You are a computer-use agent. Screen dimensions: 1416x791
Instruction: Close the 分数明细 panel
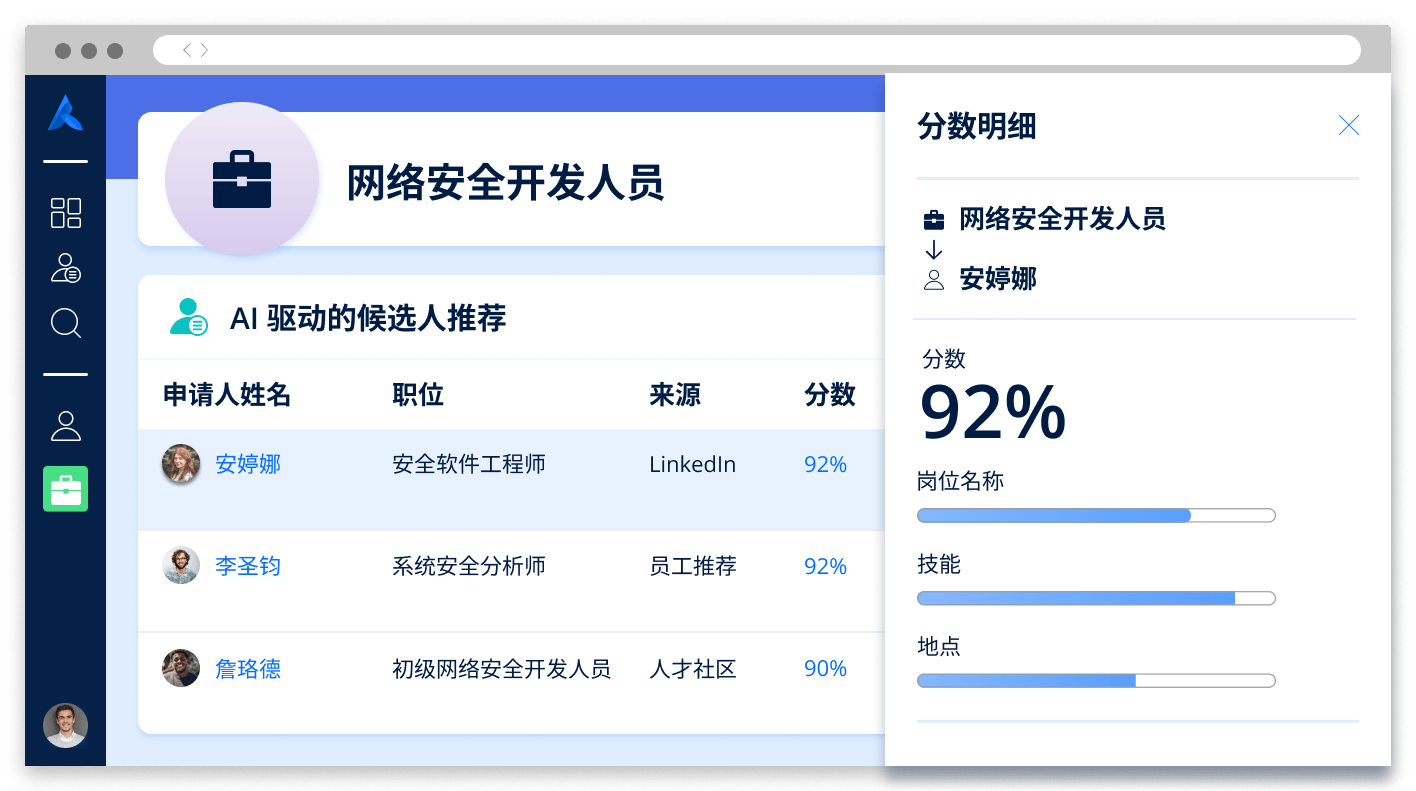point(1348,125)
